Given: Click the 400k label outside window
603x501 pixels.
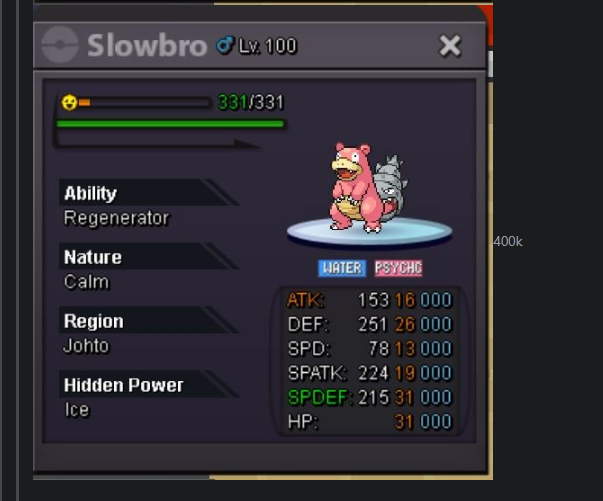Looking at the screenshot, I should click(x=508, y=241).
